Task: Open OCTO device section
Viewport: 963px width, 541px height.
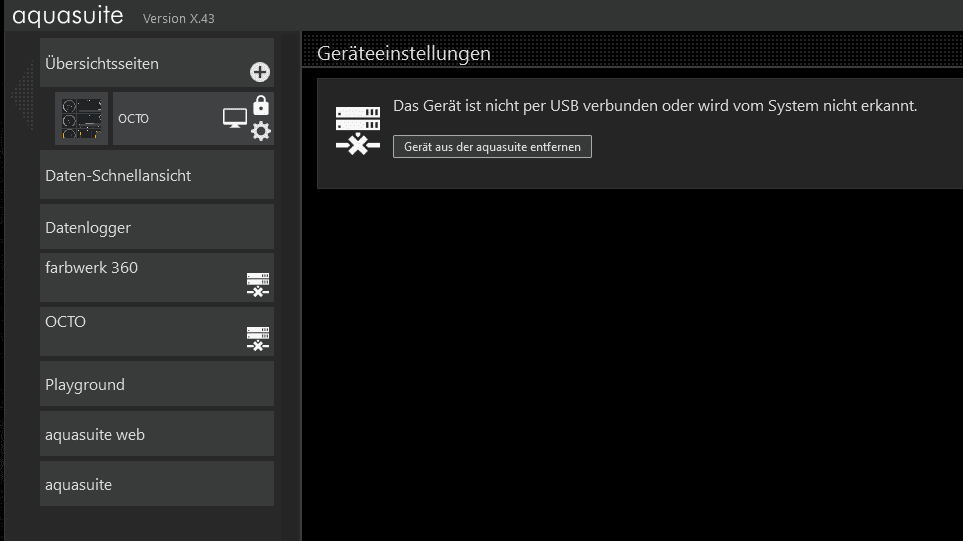Action: click(157, 332)
